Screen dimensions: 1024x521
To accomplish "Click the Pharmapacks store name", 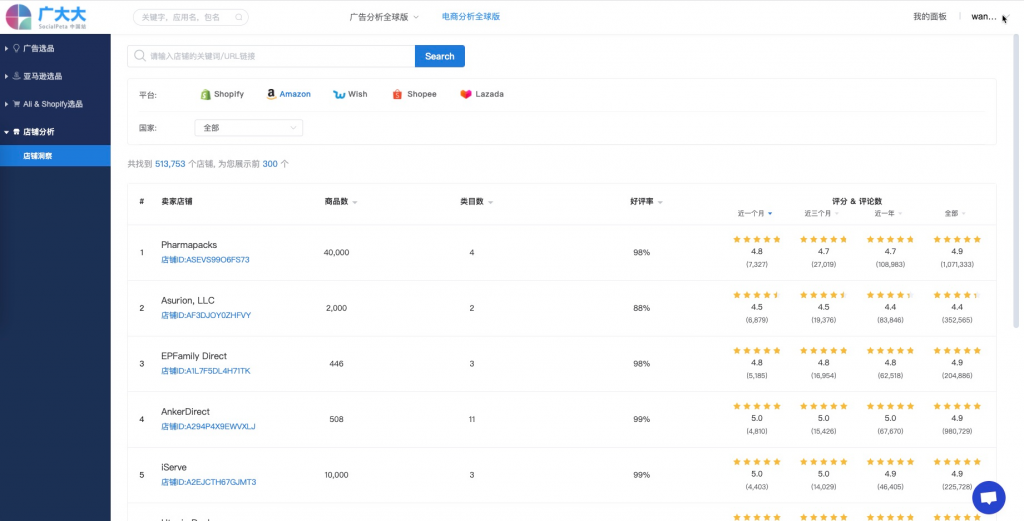I will 189,245.
